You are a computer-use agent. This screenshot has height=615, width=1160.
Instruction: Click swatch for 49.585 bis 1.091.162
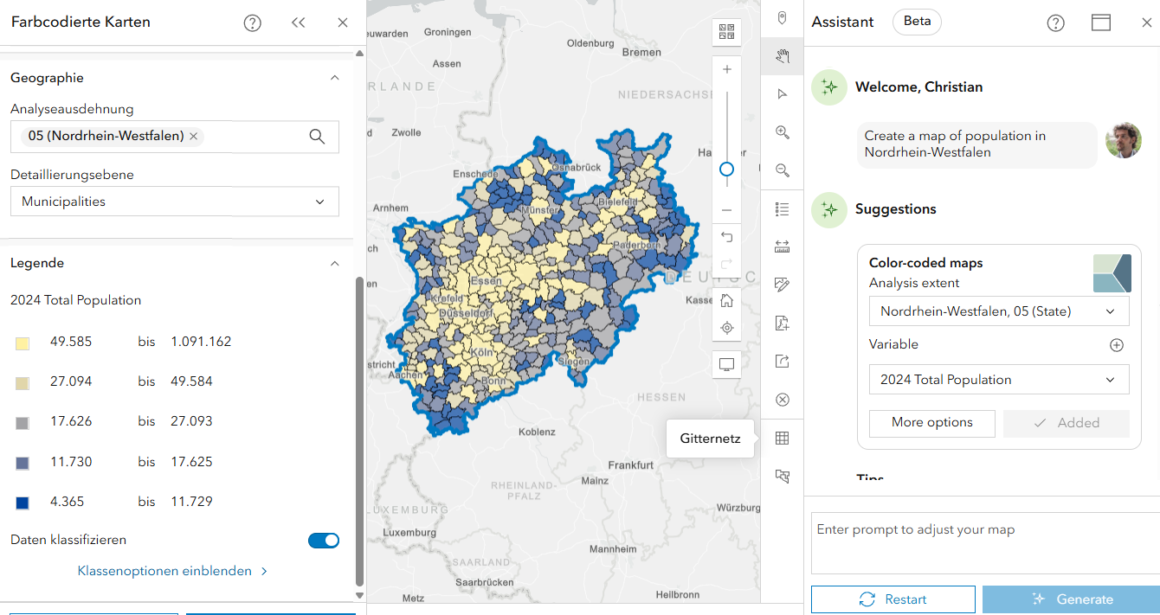pos(22,343)
